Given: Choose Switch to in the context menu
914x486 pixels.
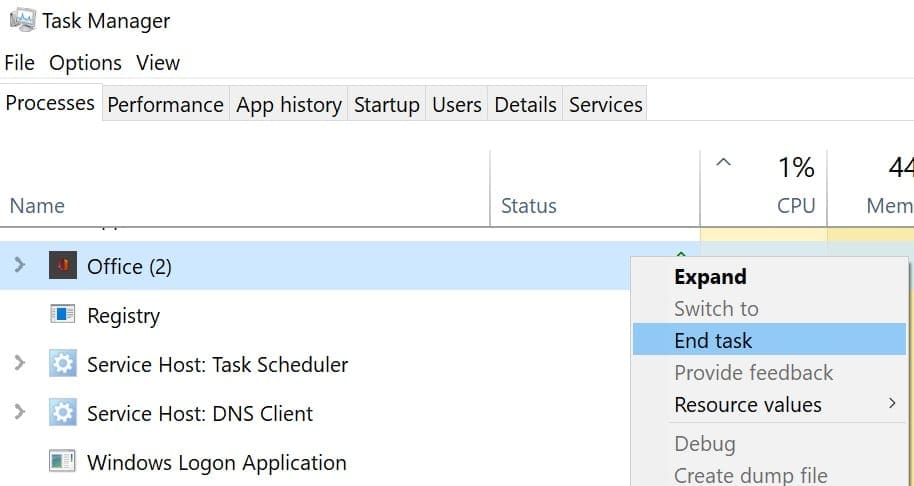Looking at the screenshot, I should [x=769, y=308].
